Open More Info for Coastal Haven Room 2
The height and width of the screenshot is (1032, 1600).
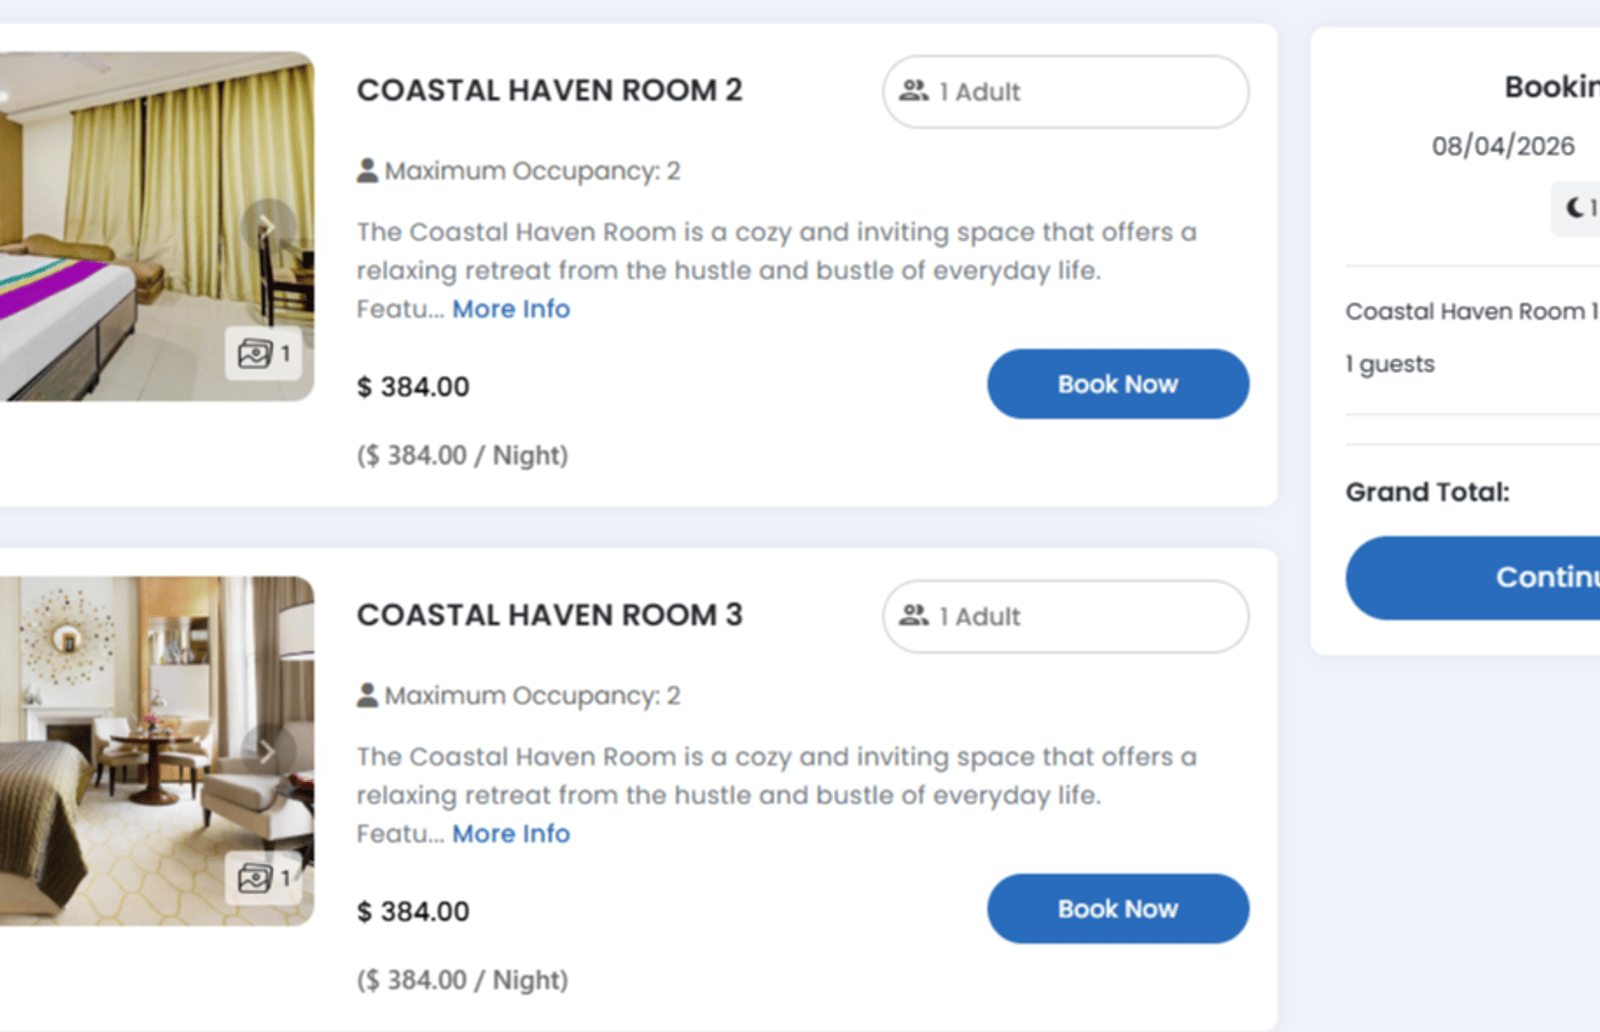tap(511, 309)
